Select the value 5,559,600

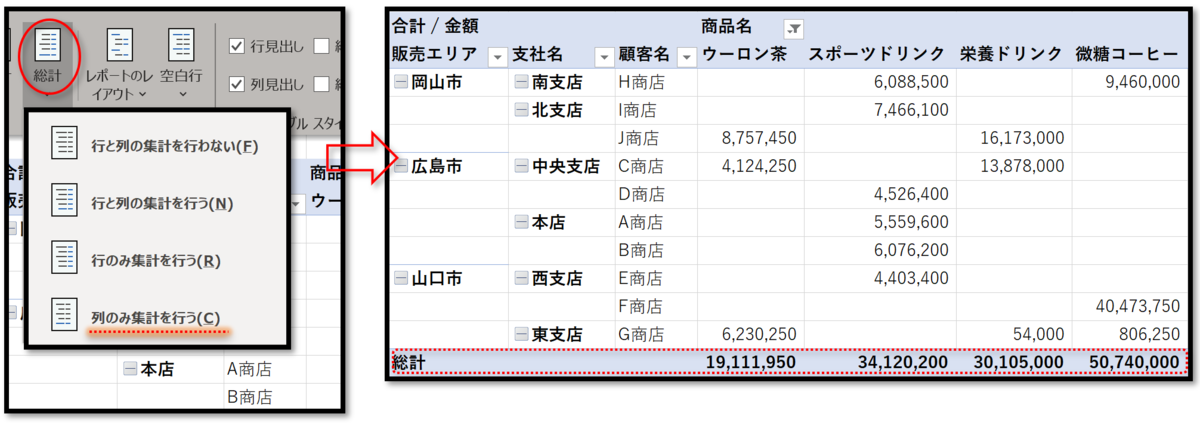pyautogui.click(x=911, y=223)
